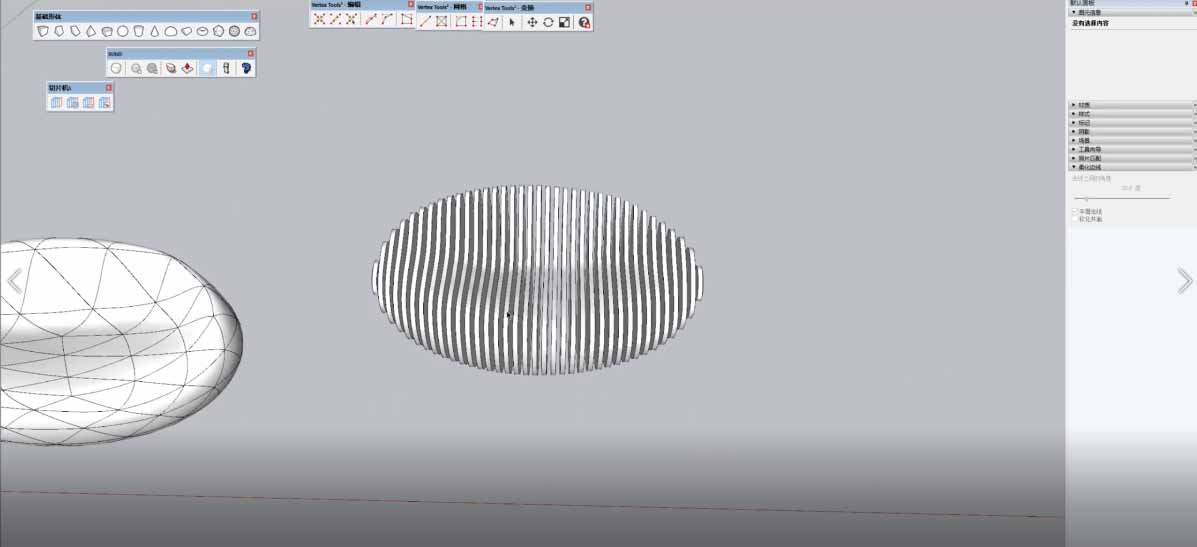1197x547 pixels.
Task: Toggle the 平滑法线 checkbox
Action: pyautogui.click(x=1075, y=211)
